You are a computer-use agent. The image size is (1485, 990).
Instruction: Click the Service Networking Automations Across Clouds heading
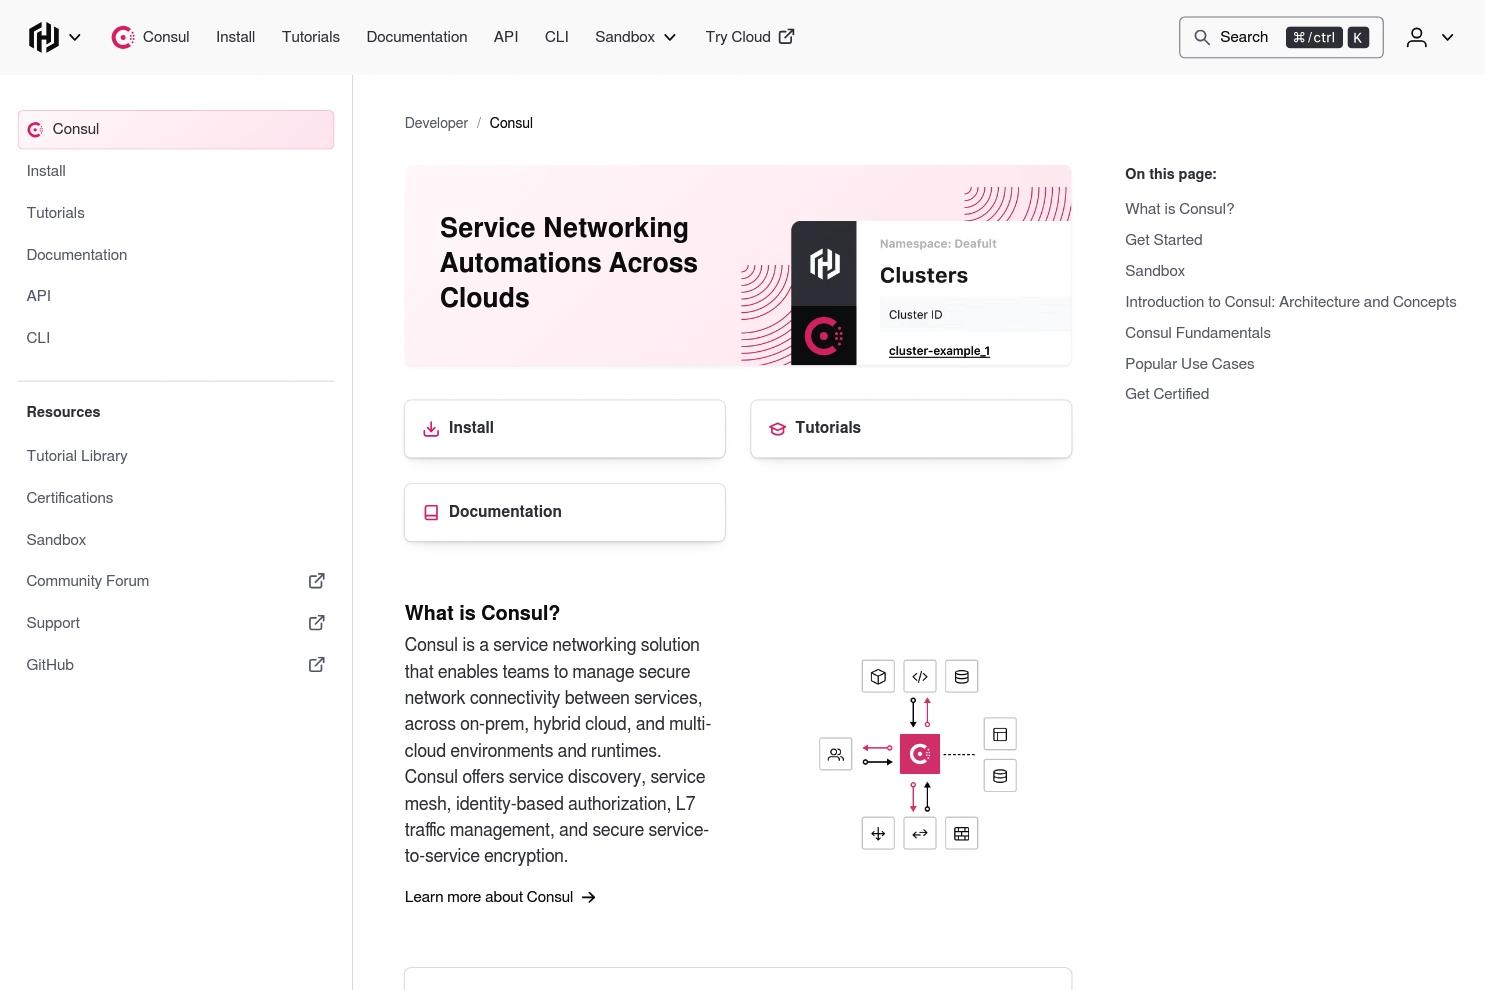pyautogui.click(x=569, y=263)
